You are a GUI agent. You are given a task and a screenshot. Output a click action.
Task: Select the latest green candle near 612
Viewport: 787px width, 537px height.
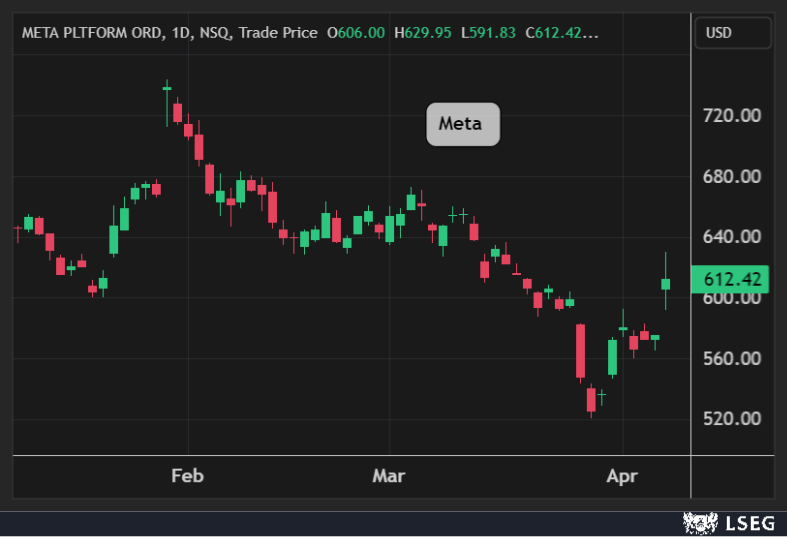666,284
